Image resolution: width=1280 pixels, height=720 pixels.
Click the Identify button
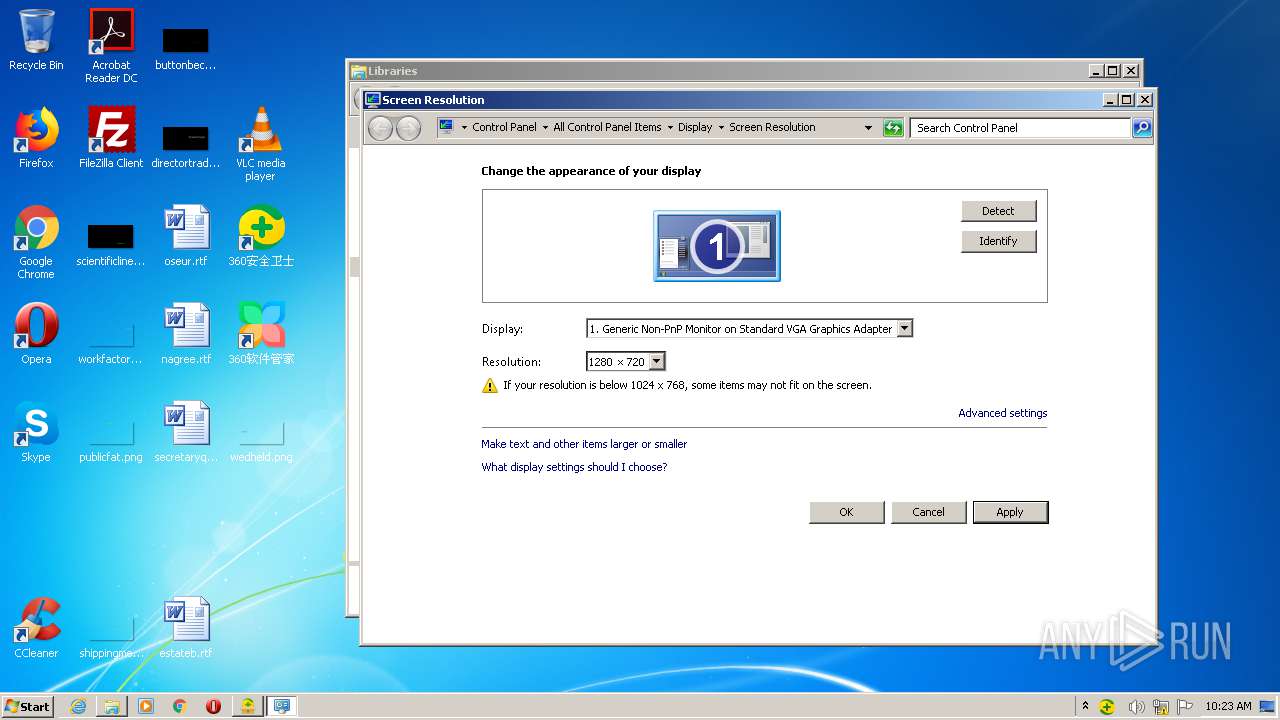point(998,241)
